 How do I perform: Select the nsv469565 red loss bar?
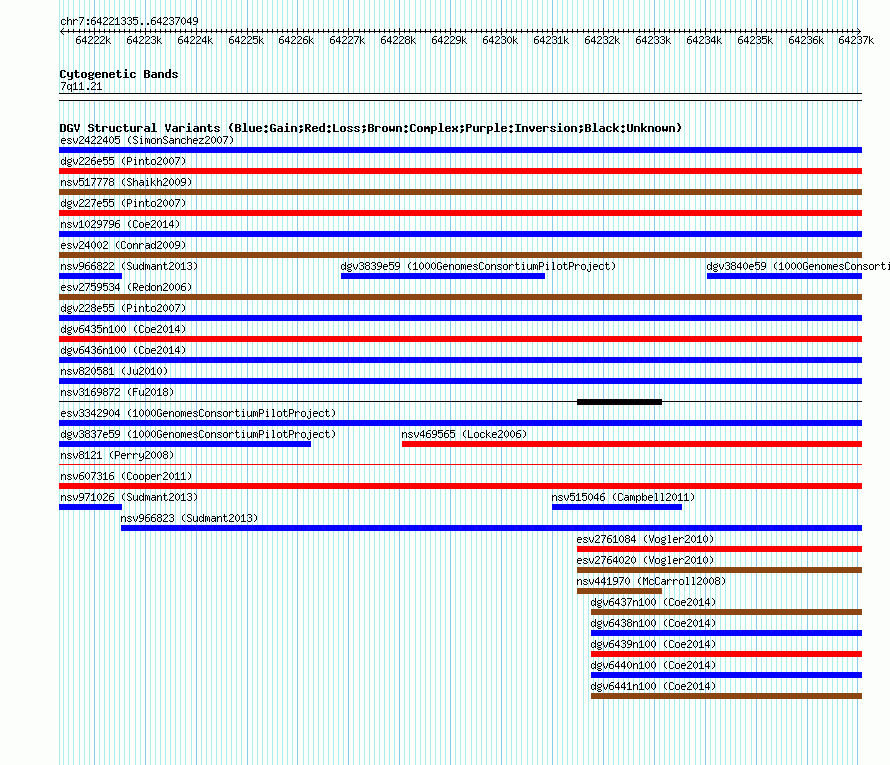[632, 444]
